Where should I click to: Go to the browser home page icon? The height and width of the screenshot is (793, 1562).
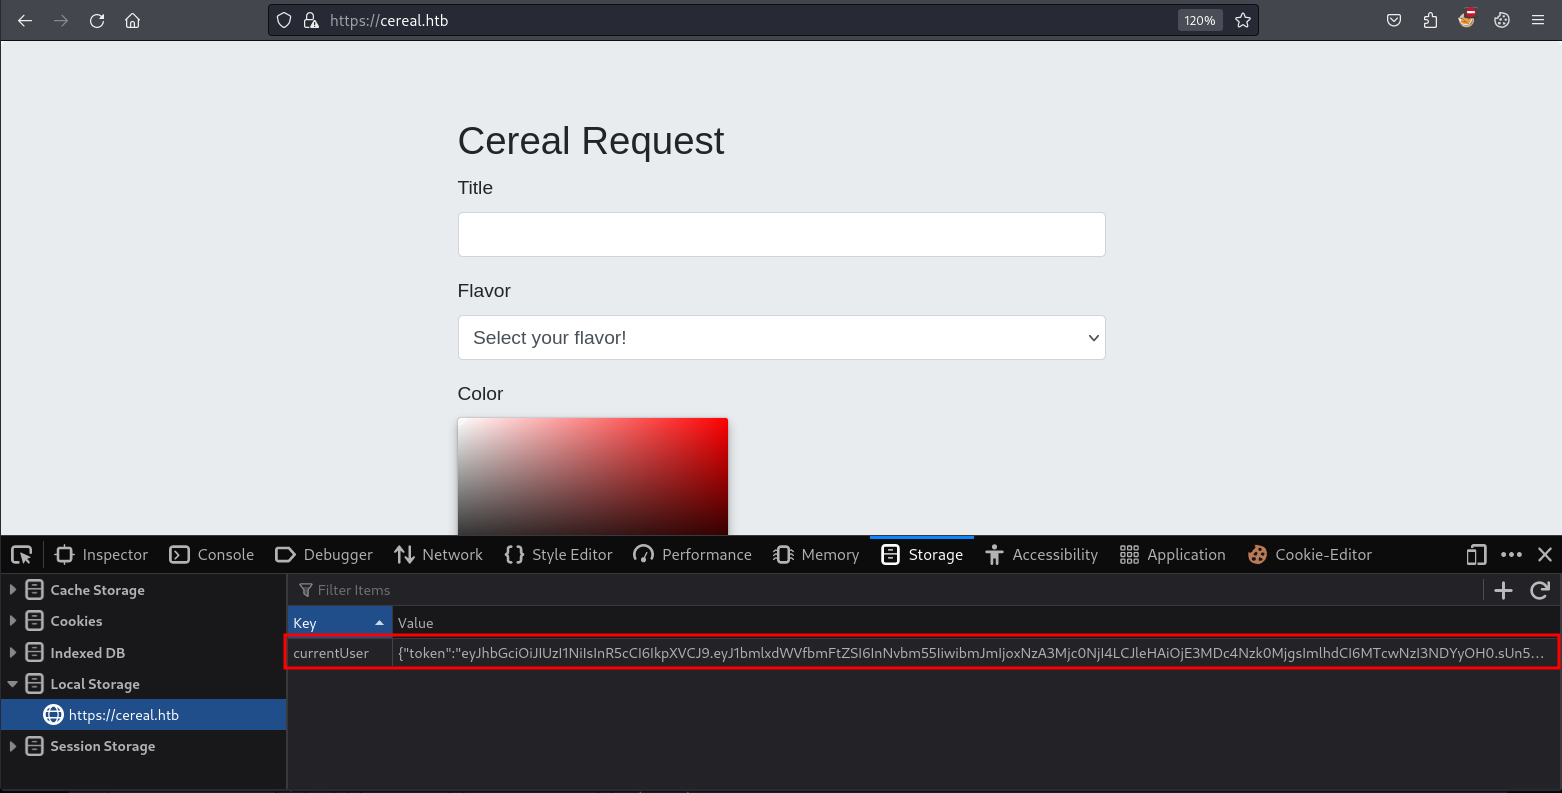tap(132, 20)
